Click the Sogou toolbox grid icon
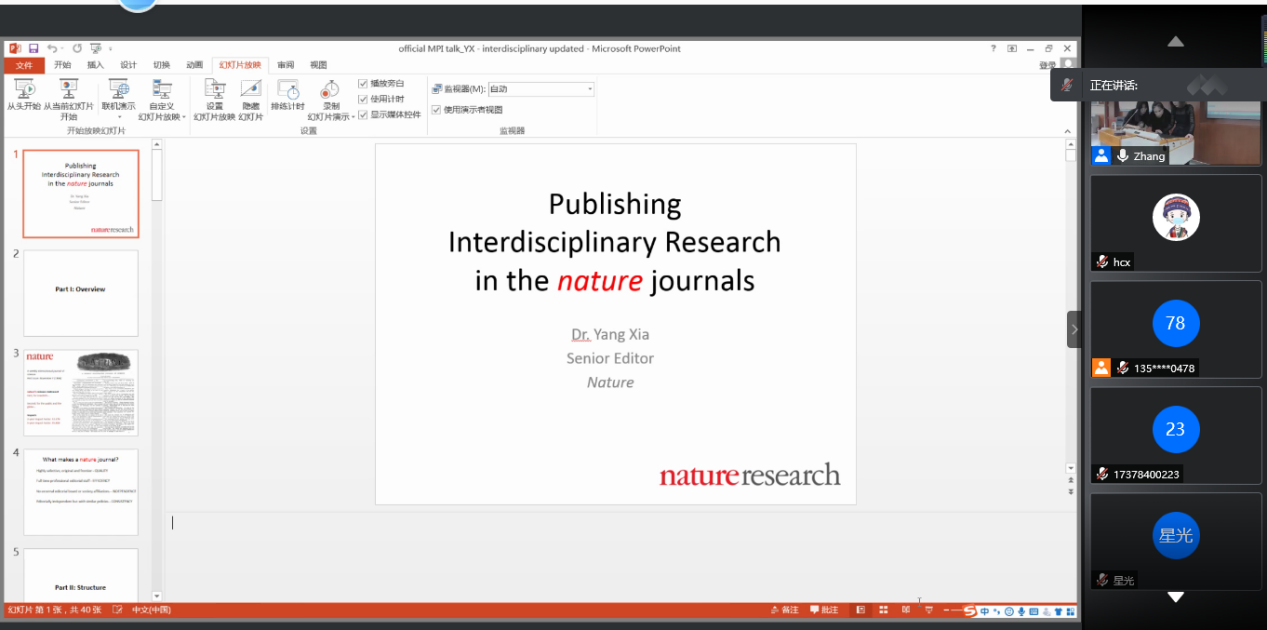 click(1071, 611)
